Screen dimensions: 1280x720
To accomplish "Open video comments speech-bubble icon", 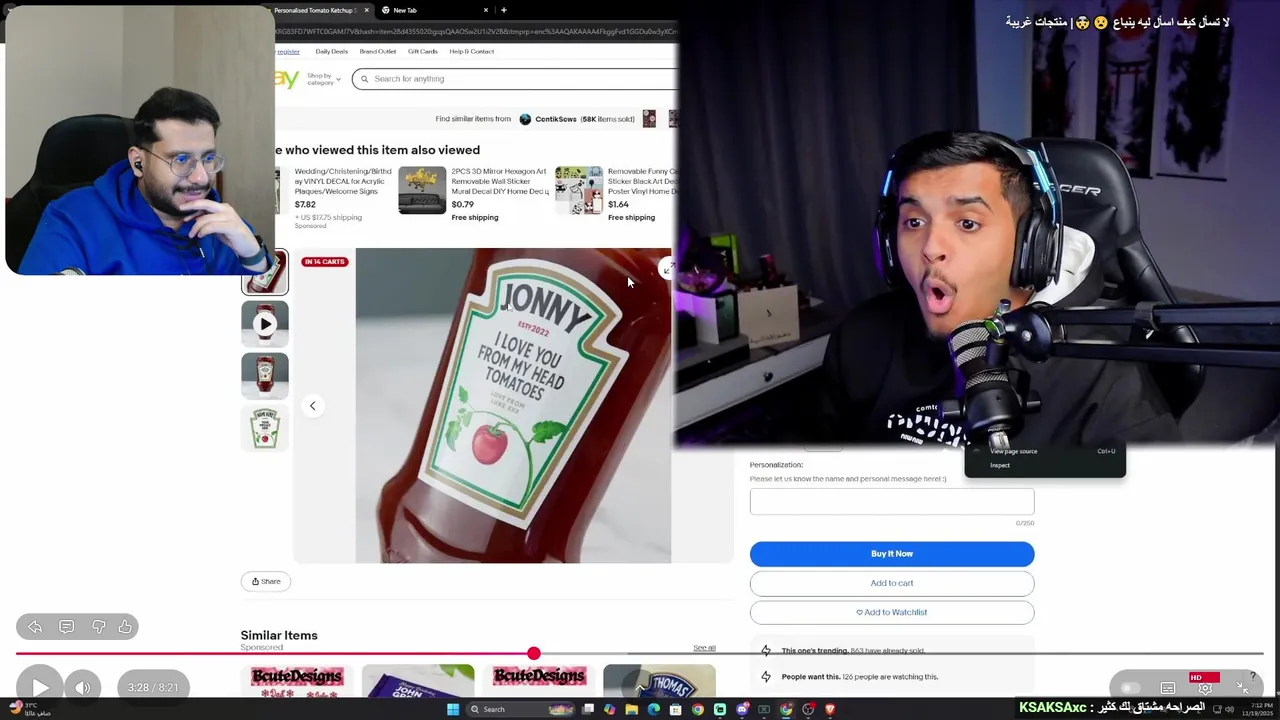I will (66, 627).
